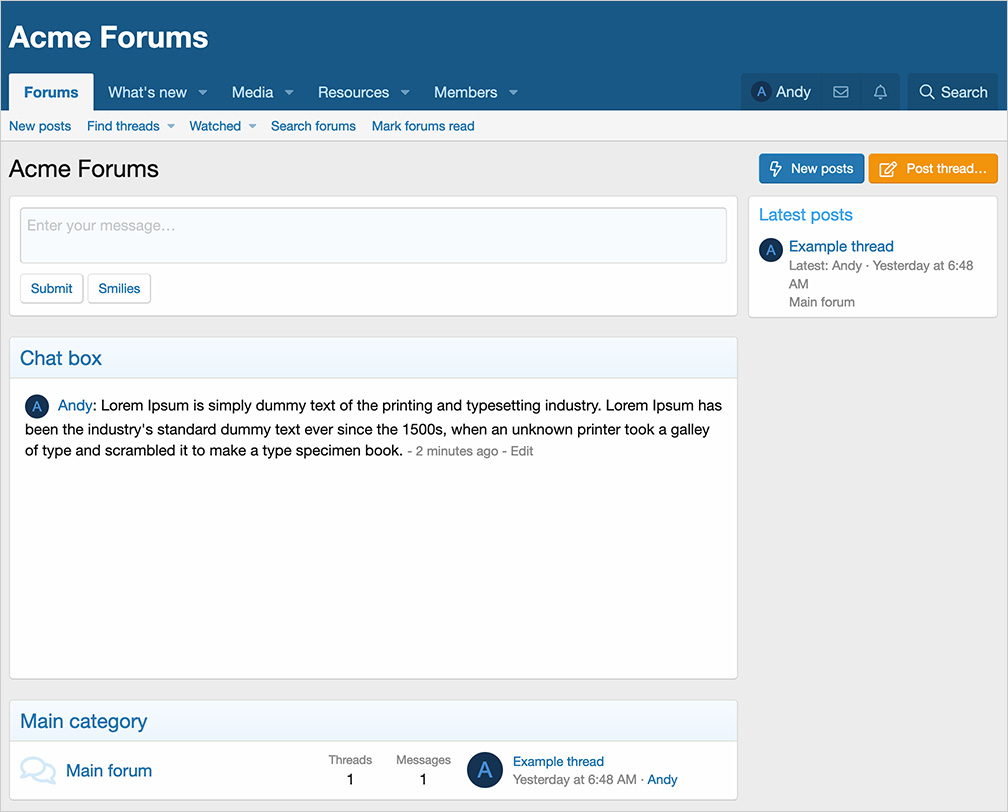Screen dimensions: 1008x812
Task: Switch to the Forums tab
Action: point(51,92)
